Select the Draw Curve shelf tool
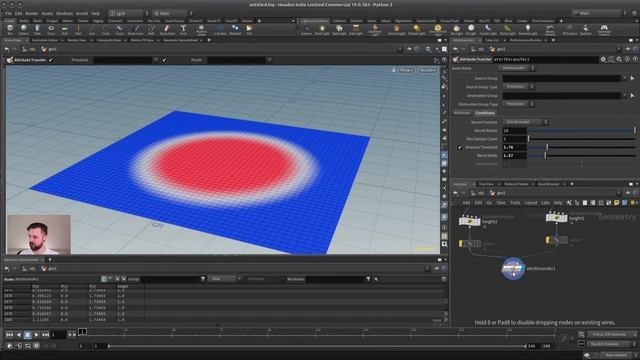Image resolution: width=640 pixels, height=360 pixels. [136, 29]
